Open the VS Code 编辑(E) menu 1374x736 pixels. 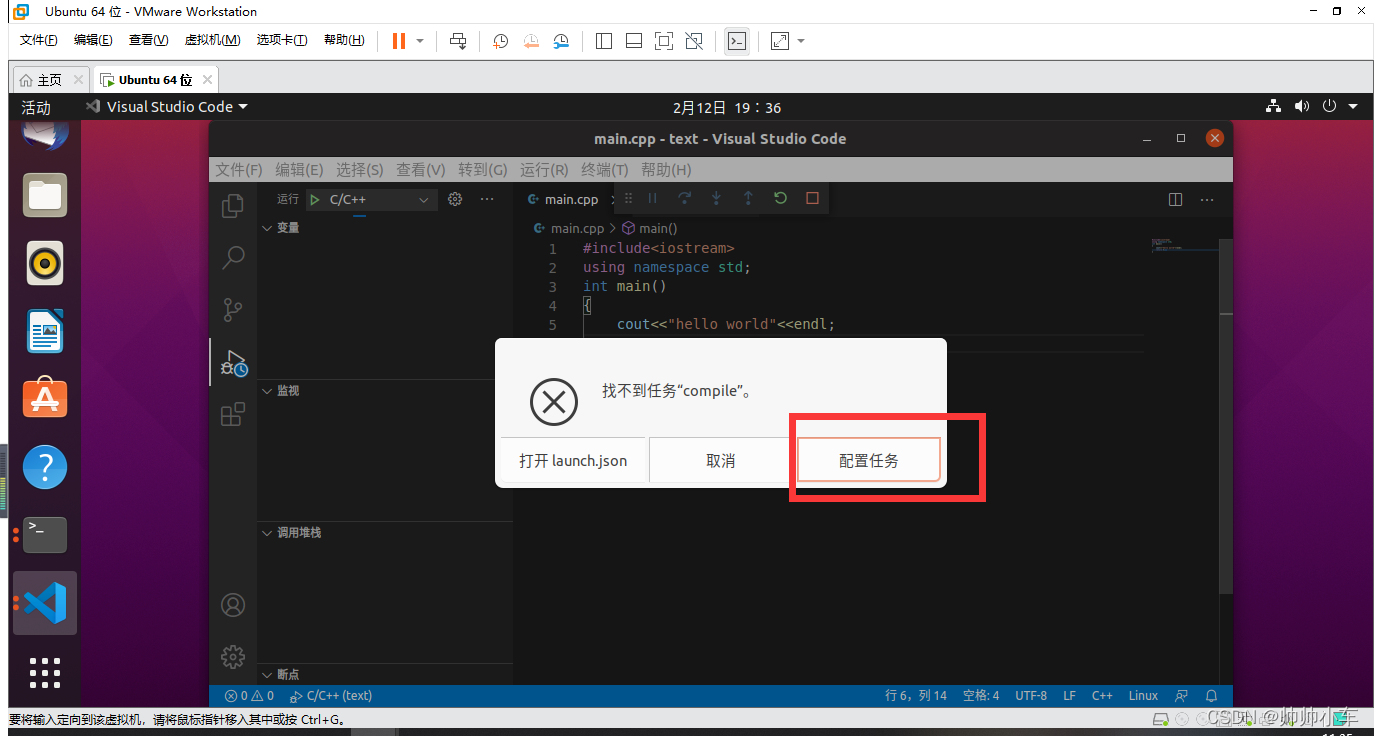pyautogui.click(x=299, y=169)
